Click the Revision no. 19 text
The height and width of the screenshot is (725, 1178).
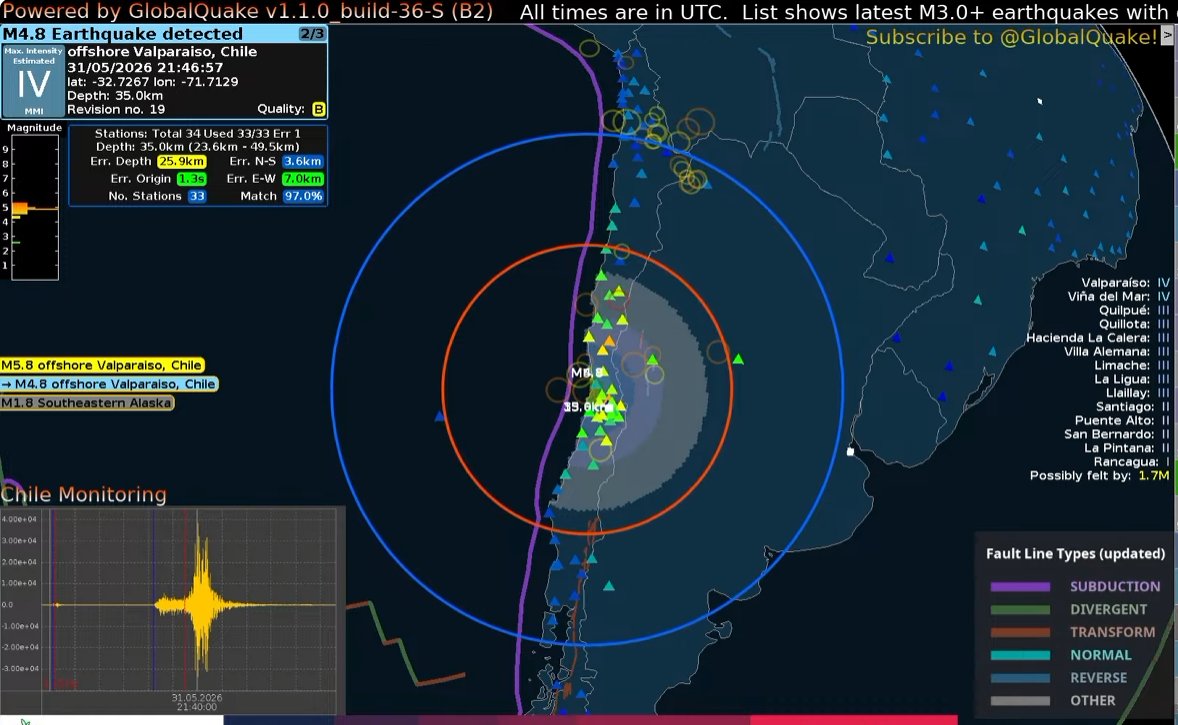point(116,110)
